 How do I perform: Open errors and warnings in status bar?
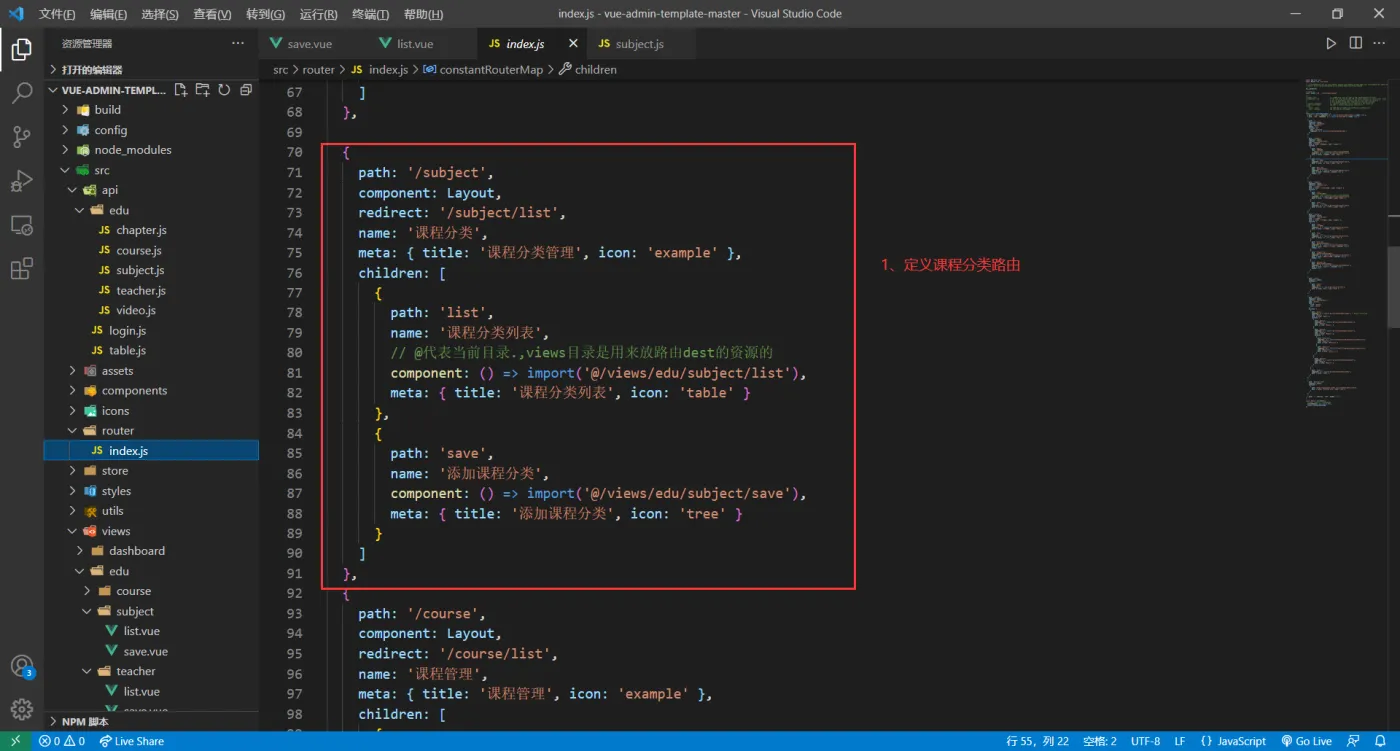click(62, 741)
